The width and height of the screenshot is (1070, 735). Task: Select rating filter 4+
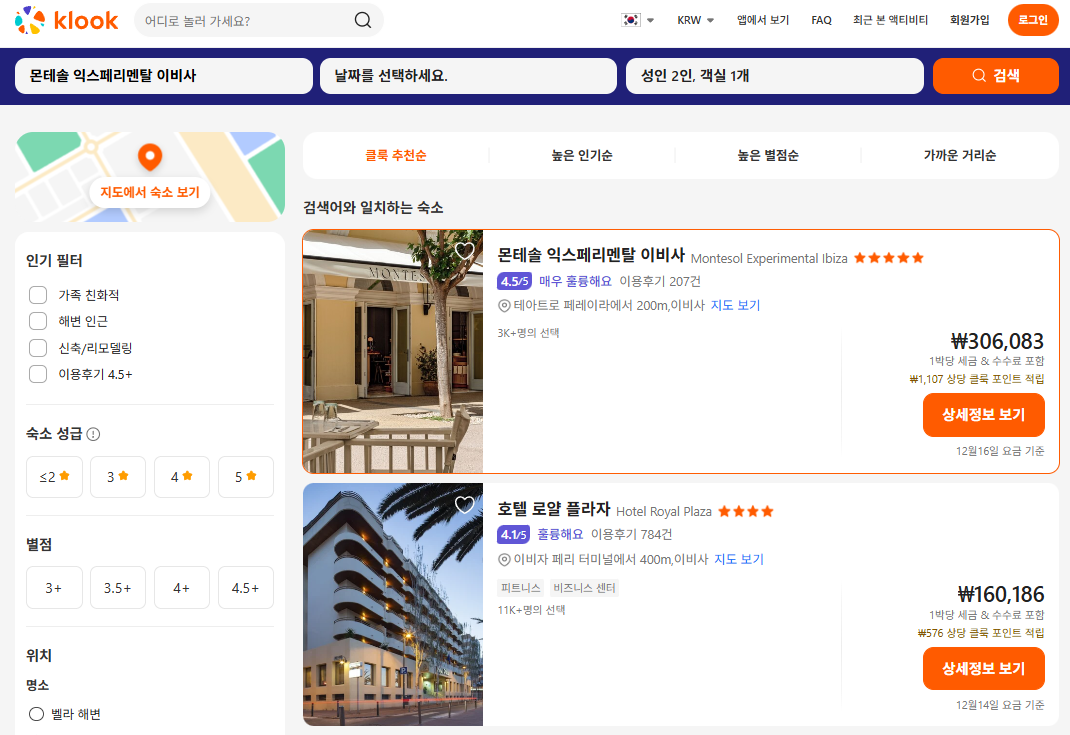[x=182, y=588]
